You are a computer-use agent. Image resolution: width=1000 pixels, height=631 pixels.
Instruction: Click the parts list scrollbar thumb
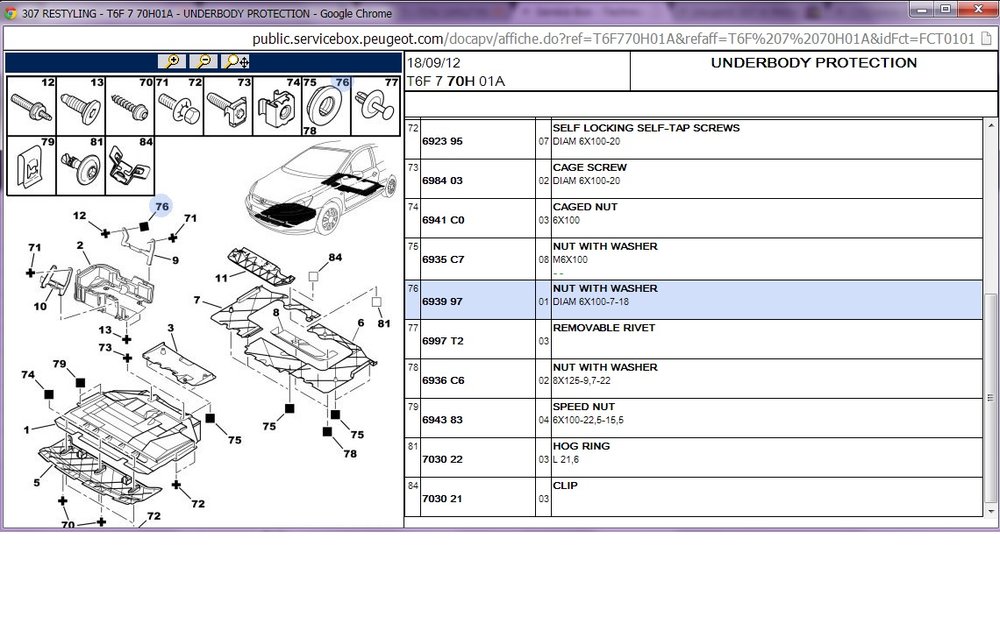pyautogui.click(x=990, y=397)
